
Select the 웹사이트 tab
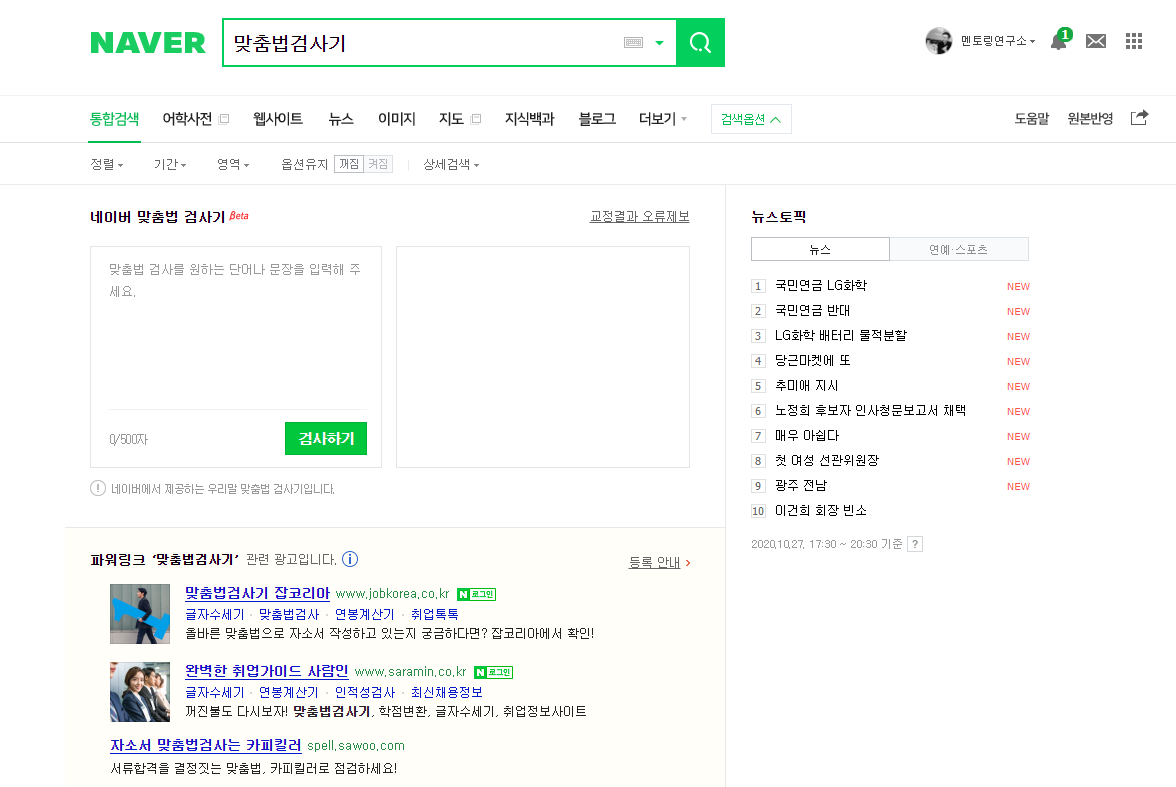coord(278,119)
